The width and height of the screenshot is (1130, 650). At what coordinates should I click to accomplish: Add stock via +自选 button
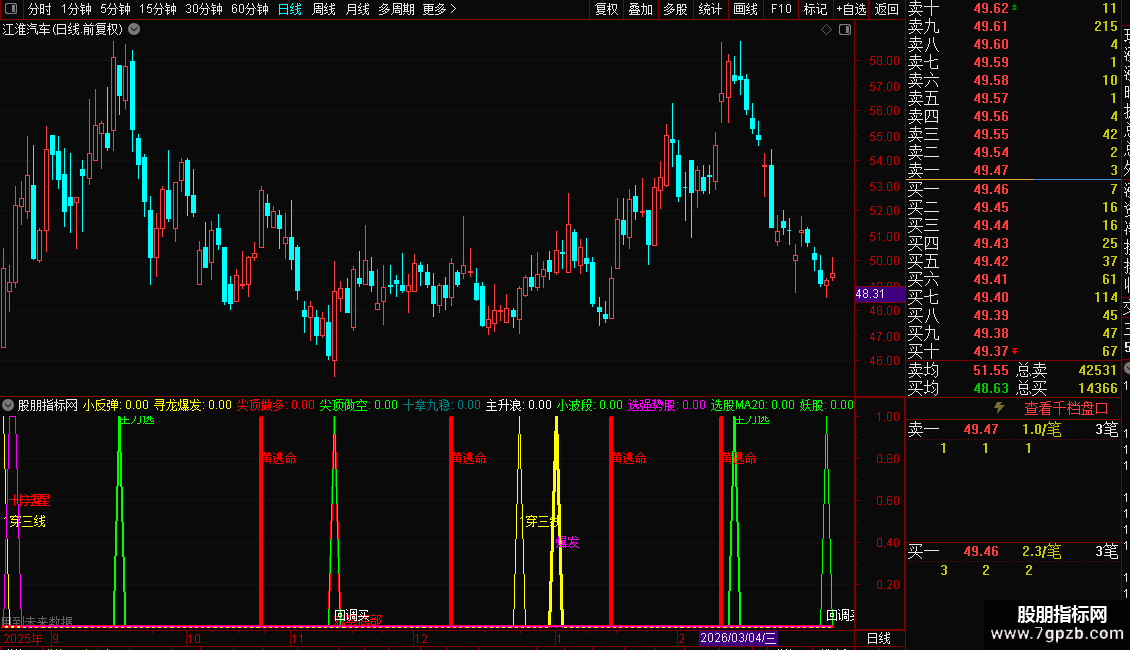(x=851, y=9)
